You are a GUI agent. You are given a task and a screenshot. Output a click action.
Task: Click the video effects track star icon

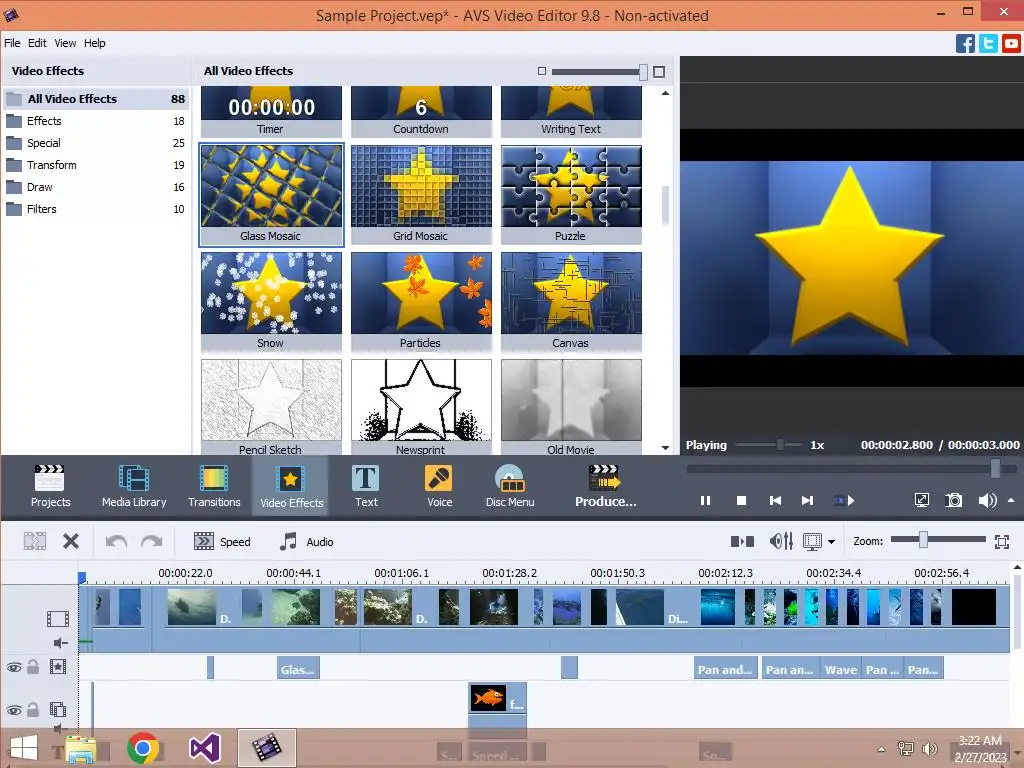coord(57,667)
